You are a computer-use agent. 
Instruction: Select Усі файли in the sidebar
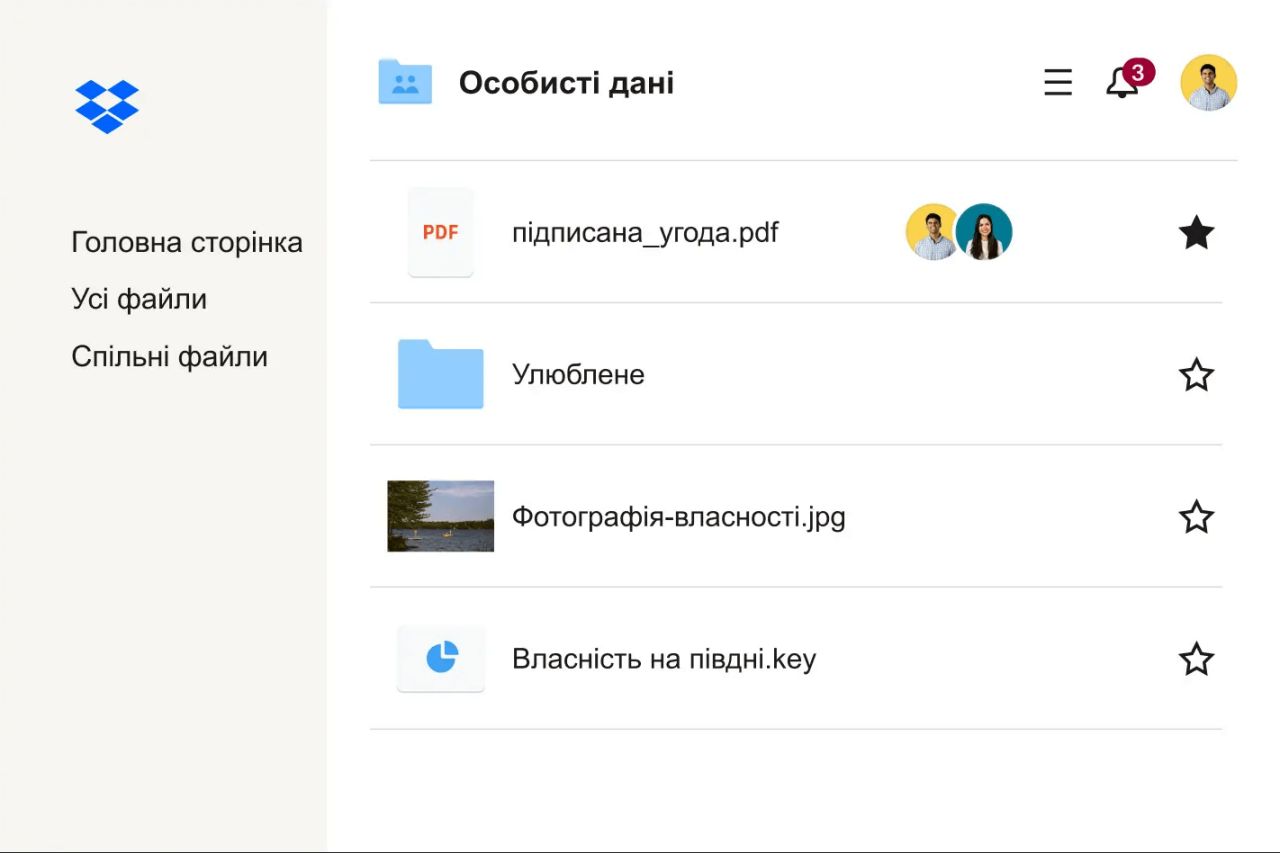[x=139, y=298]
